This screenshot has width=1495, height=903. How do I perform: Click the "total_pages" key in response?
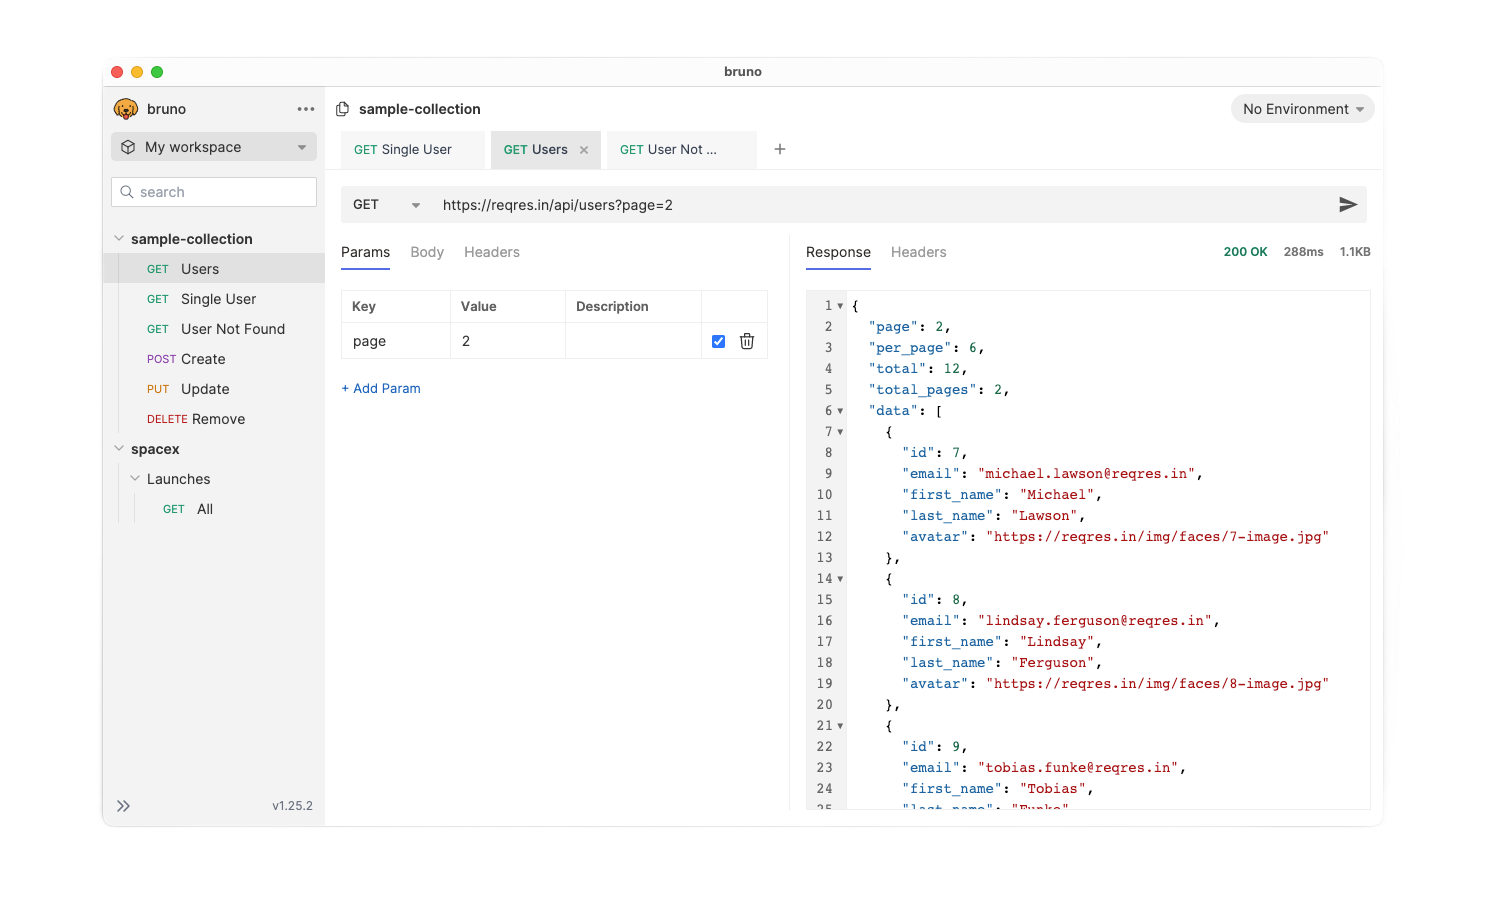[922, 390]
